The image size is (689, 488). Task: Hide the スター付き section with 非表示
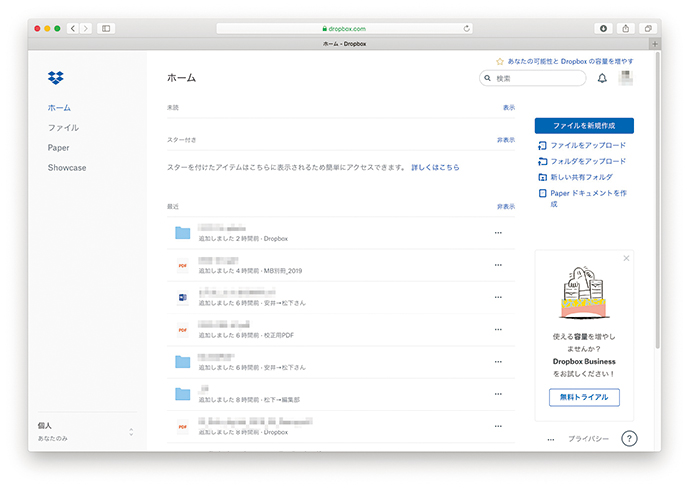(506, 140)
